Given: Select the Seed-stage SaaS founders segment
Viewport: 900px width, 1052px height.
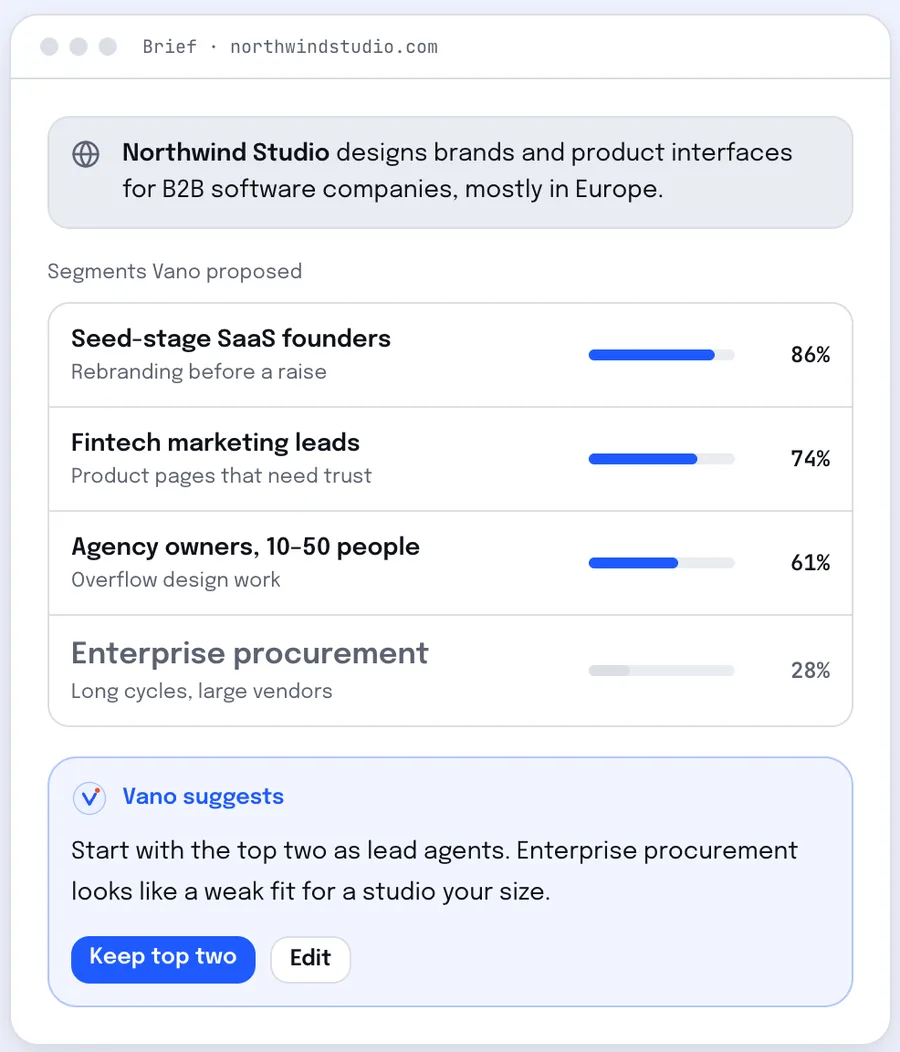Looking at the screenshot, I should tap(450, 355).
